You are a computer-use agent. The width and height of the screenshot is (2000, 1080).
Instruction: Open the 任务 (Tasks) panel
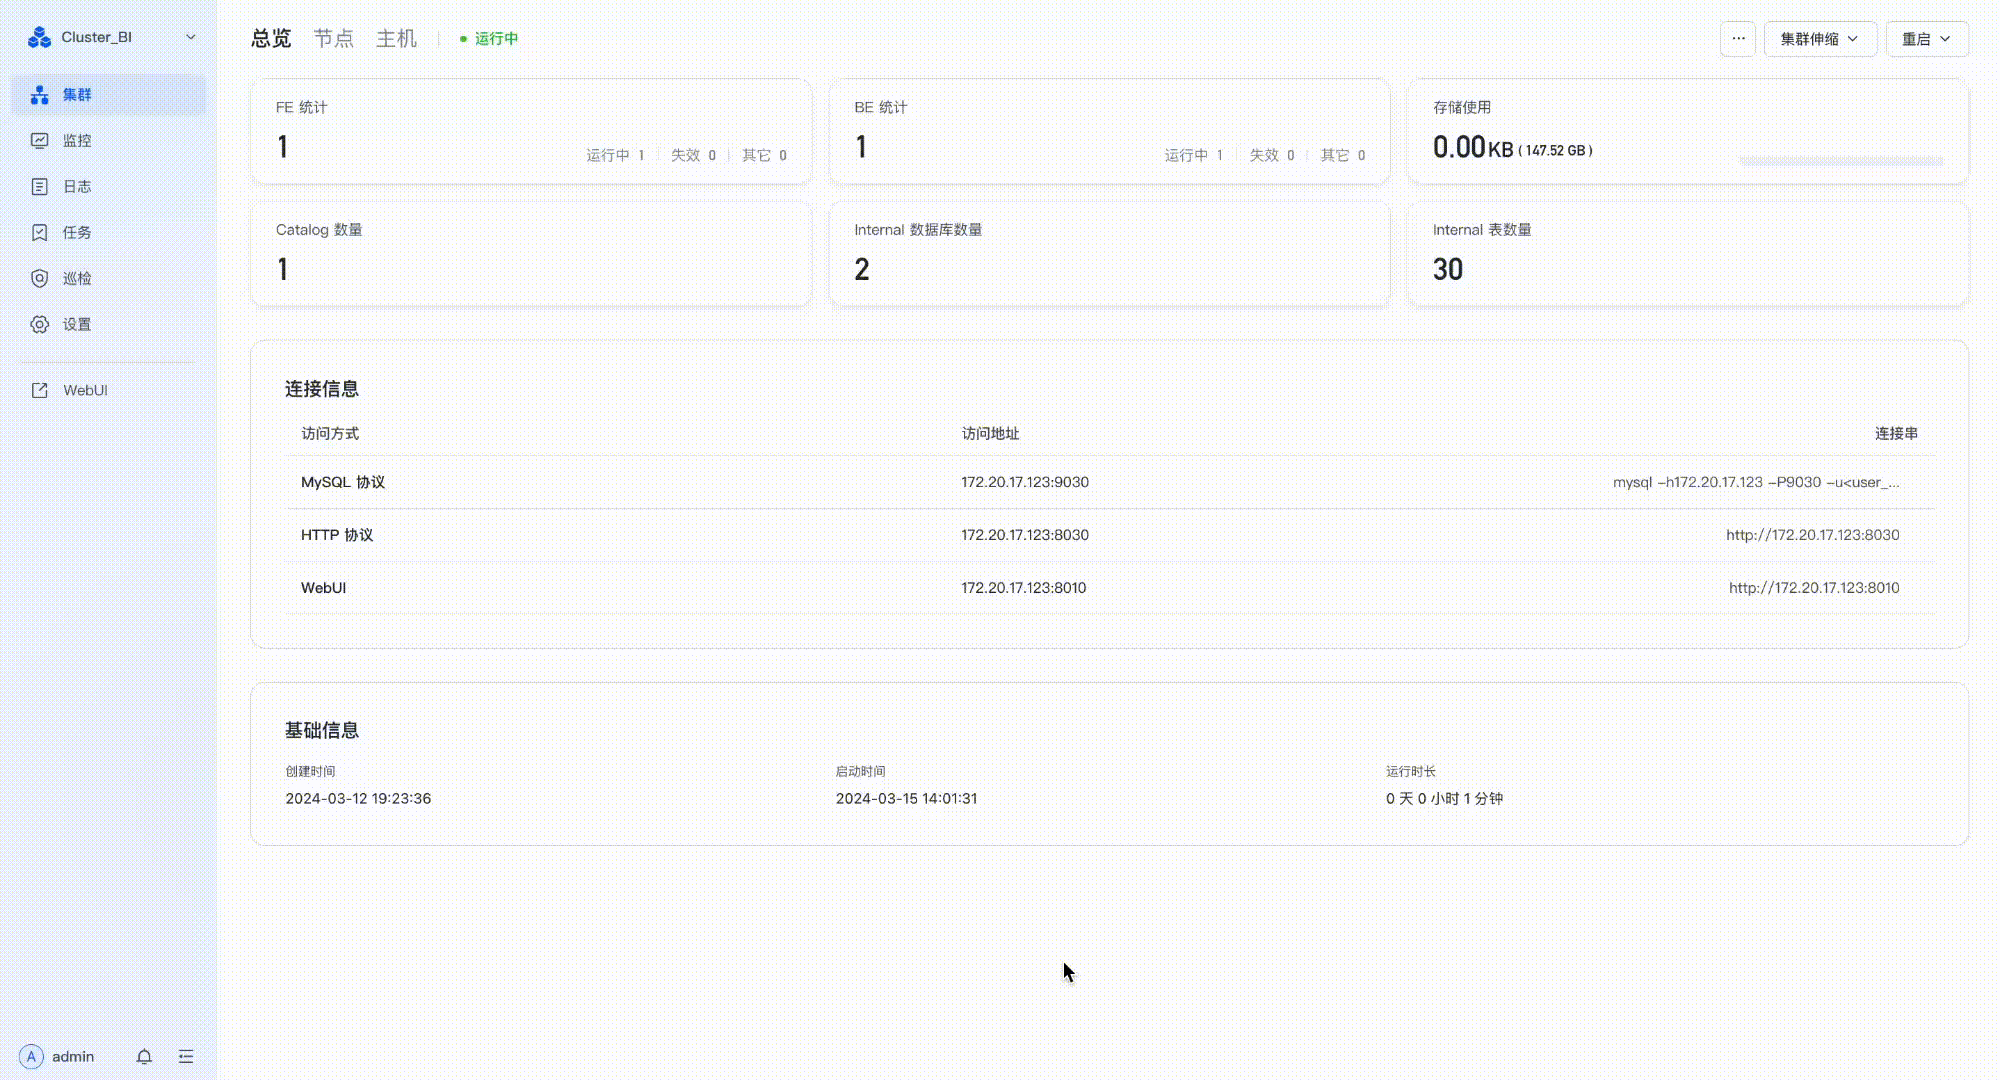[x=76, y=233]
